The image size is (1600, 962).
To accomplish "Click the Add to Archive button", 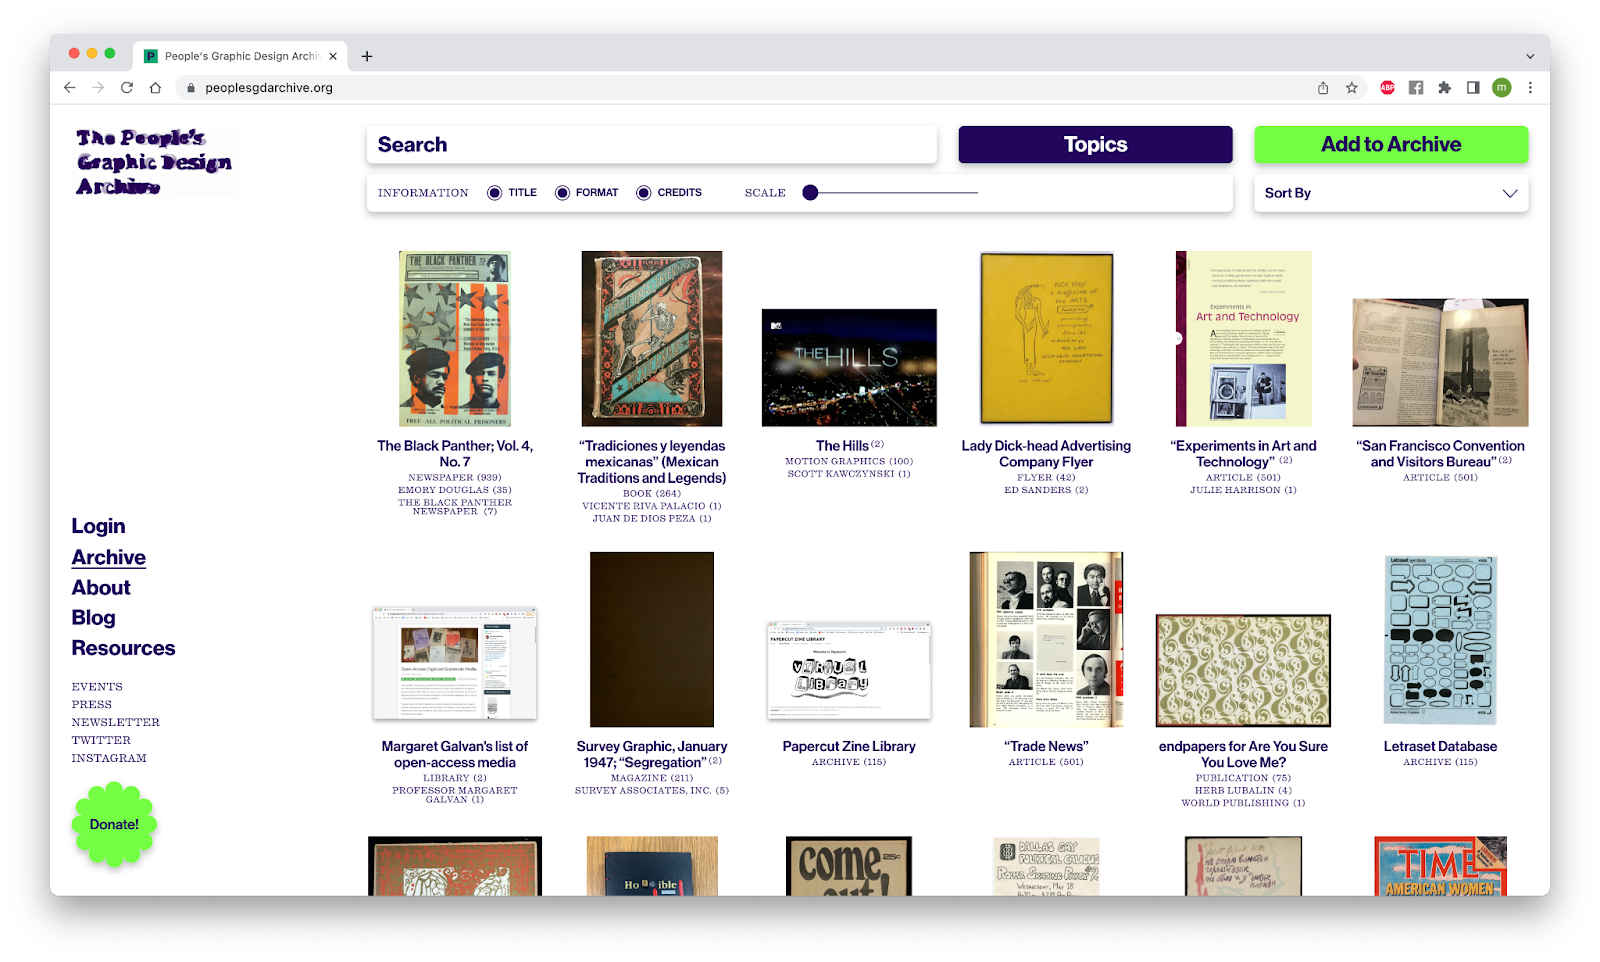I will tap(1391, 145).
